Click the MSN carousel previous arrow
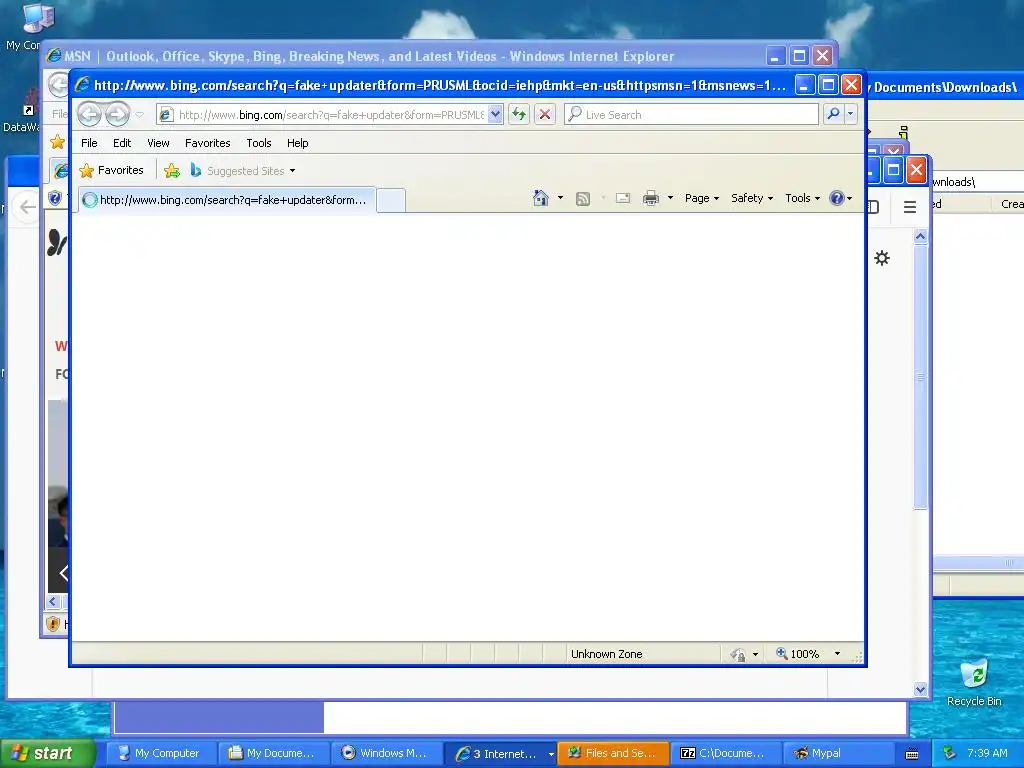 63,573
